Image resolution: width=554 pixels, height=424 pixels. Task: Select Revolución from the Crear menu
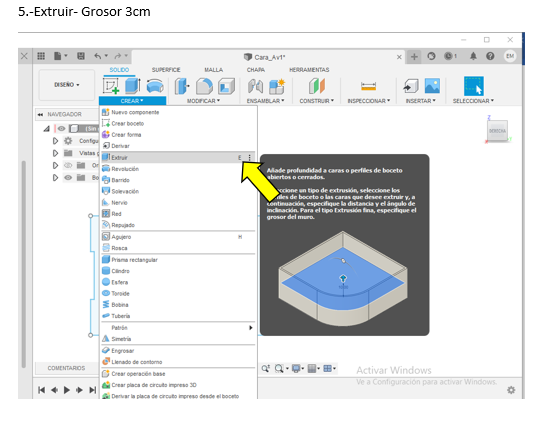pos(178,169)
